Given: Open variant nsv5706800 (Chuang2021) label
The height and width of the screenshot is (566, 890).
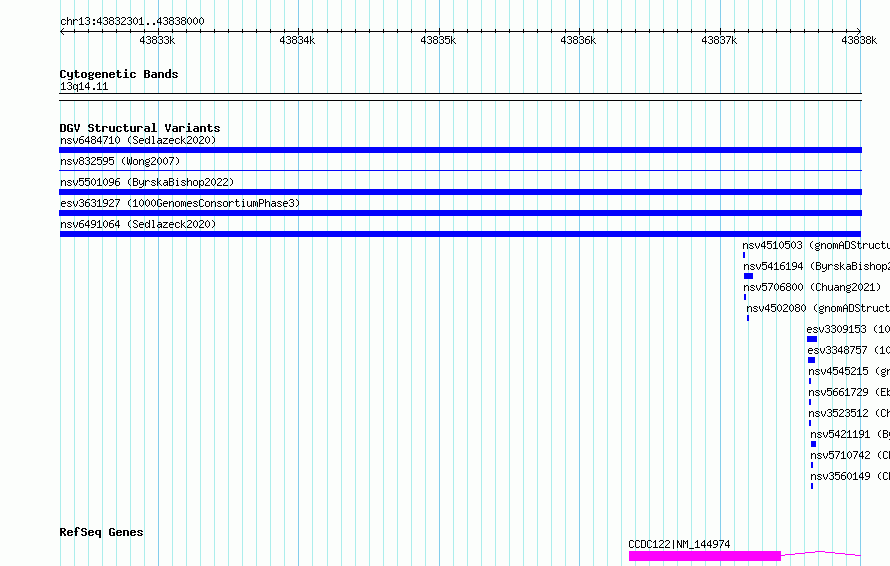Looking at the screenshot, I should pyautogui.click(x=812, y=287).
